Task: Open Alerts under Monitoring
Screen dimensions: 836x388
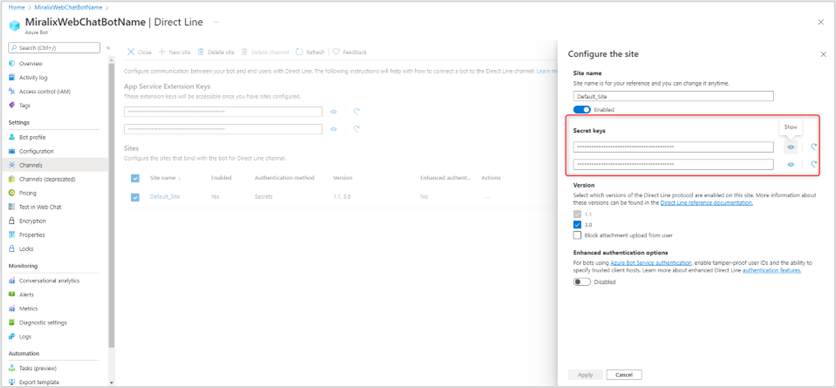Action: (x=27, y=294)
